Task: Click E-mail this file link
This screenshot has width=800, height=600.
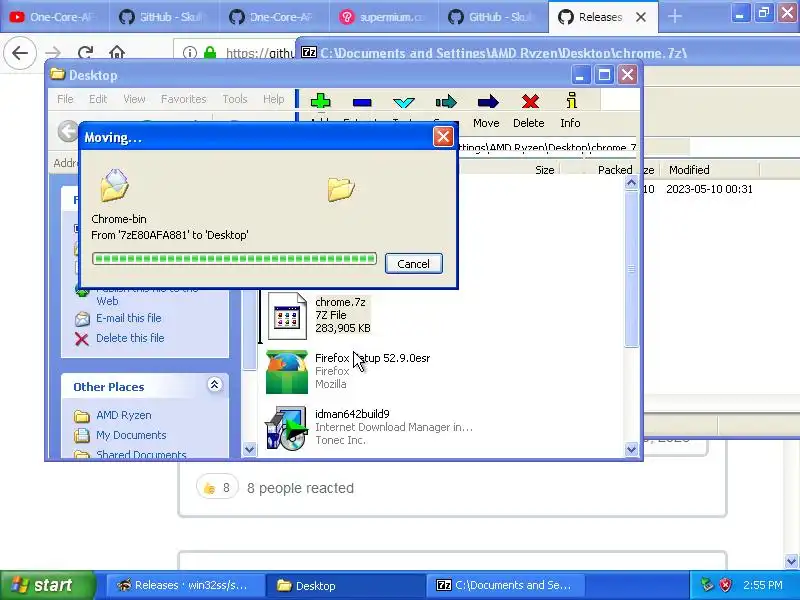Action: coord(129,318)
